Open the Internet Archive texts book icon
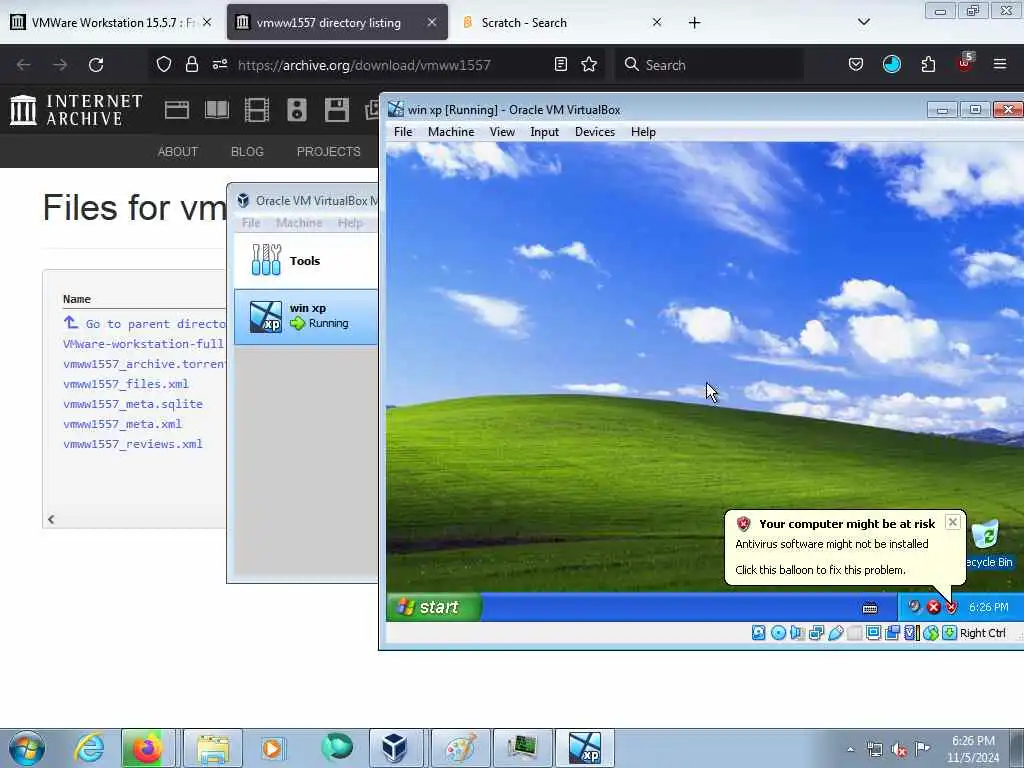1024x768 pixels. [217, 110]
